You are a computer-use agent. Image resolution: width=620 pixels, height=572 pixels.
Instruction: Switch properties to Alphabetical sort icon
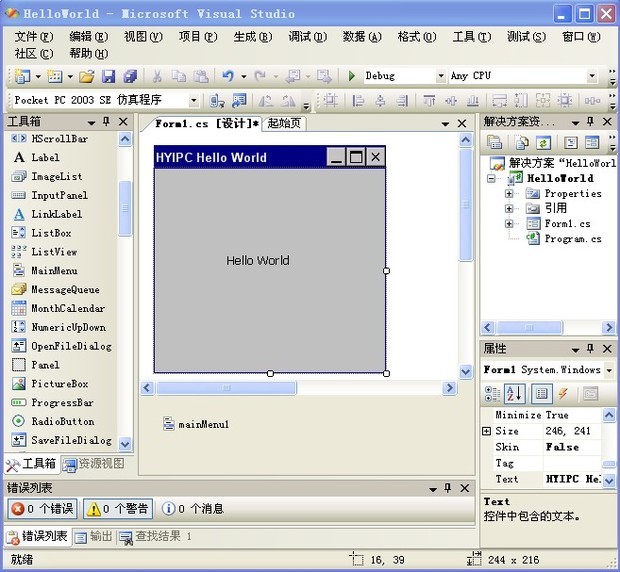(514, 394)
